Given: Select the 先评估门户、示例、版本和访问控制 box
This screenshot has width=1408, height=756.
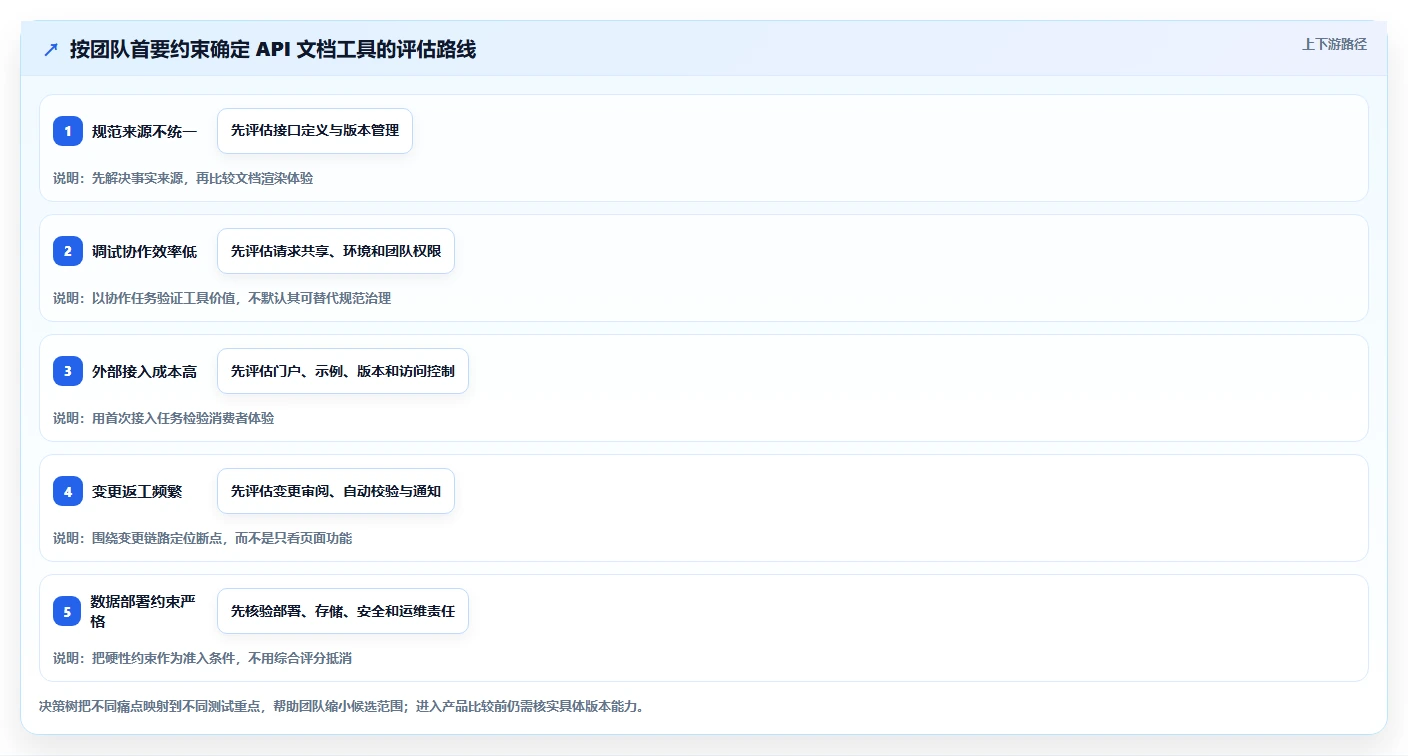Looking at the screenshot, I should click(343, 371).
